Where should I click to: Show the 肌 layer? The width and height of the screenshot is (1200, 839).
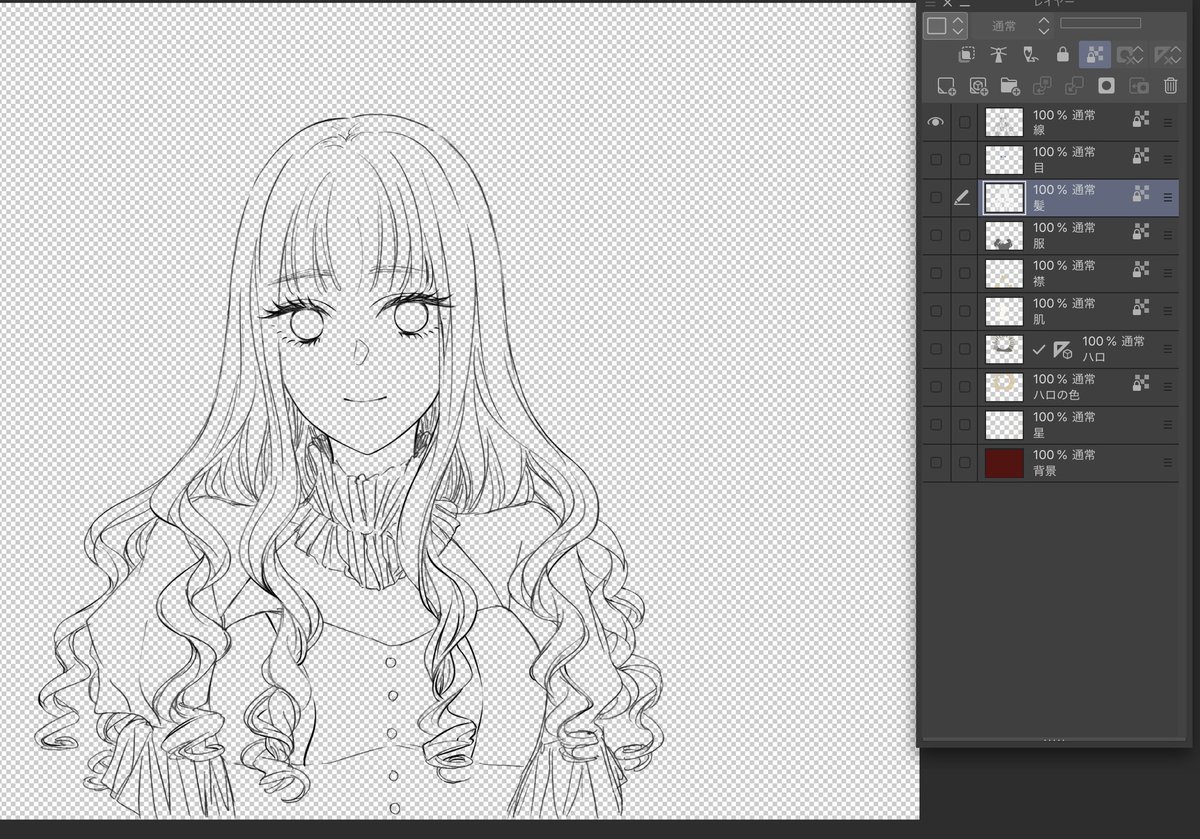(935, 311)
